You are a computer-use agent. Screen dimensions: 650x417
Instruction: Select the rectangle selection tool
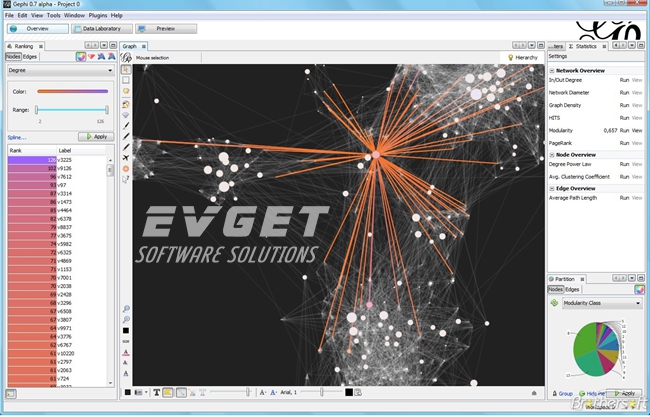(126, 80)
